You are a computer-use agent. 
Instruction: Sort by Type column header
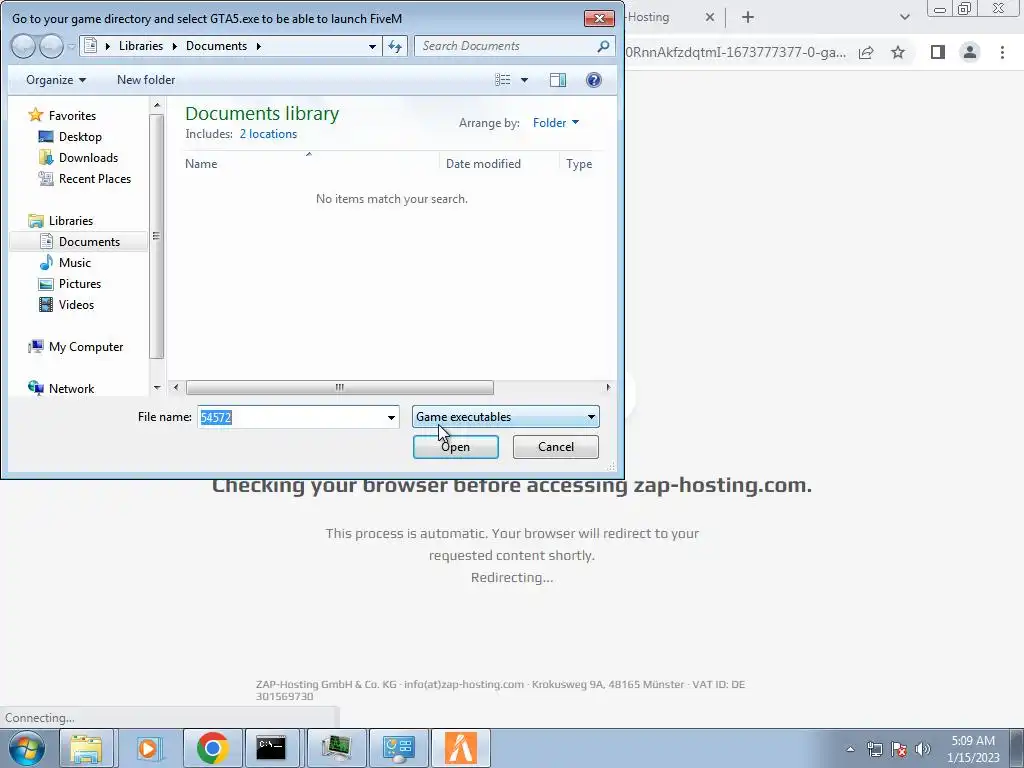click(579, 164)
